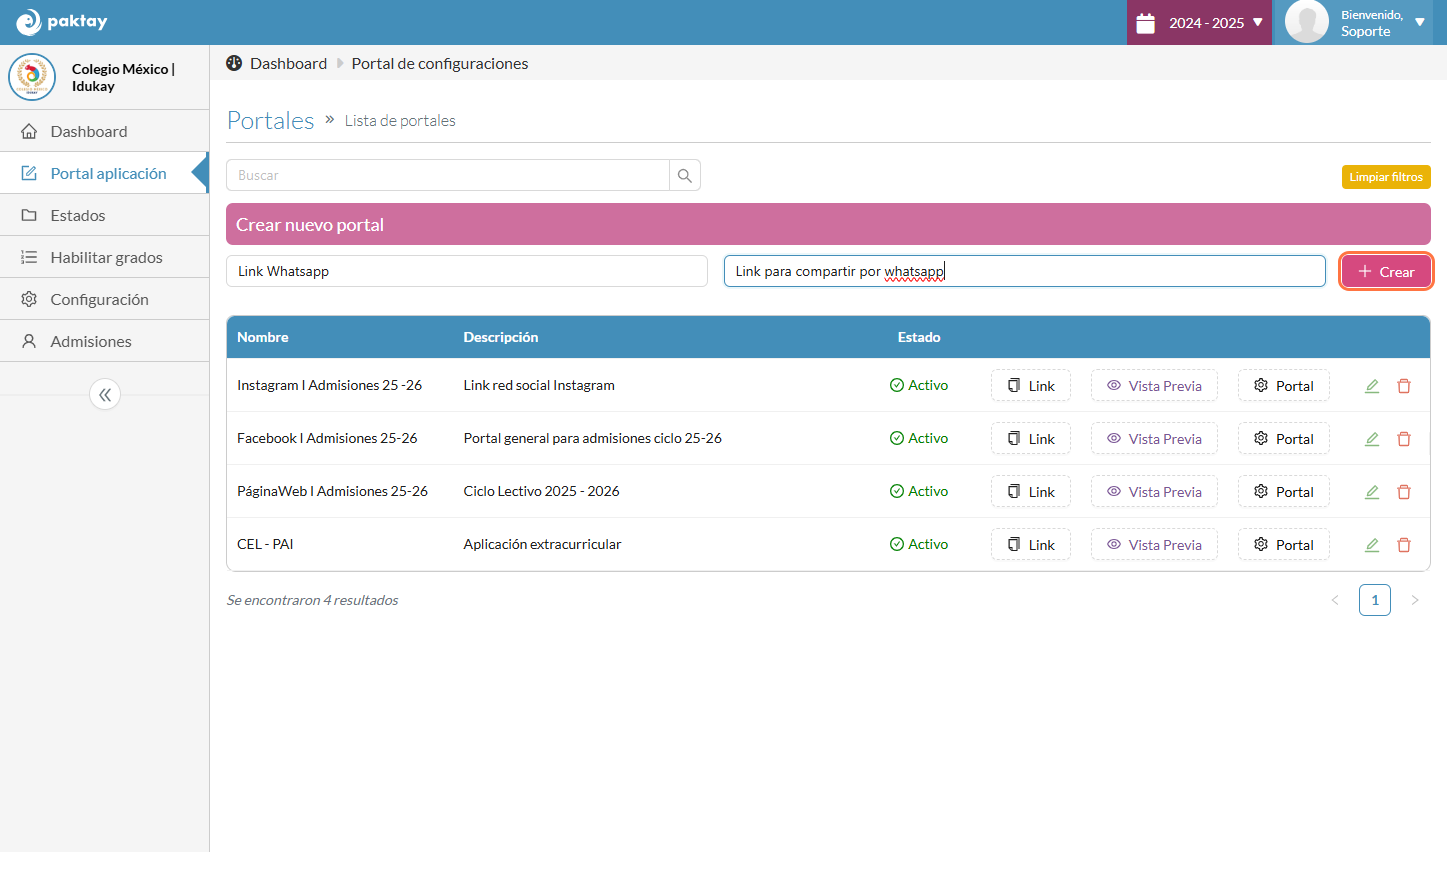This screenshot has width=1447, height=869.
Task: Select page 1 in pagination
Action: coord(1375,600)
